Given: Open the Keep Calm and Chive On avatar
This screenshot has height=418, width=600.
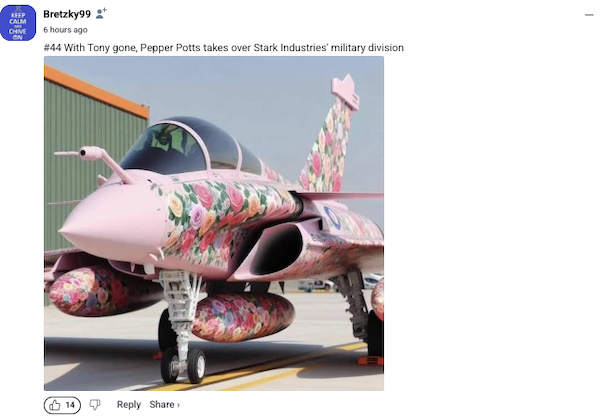Looking at the screenshot, I should (18, 23).
